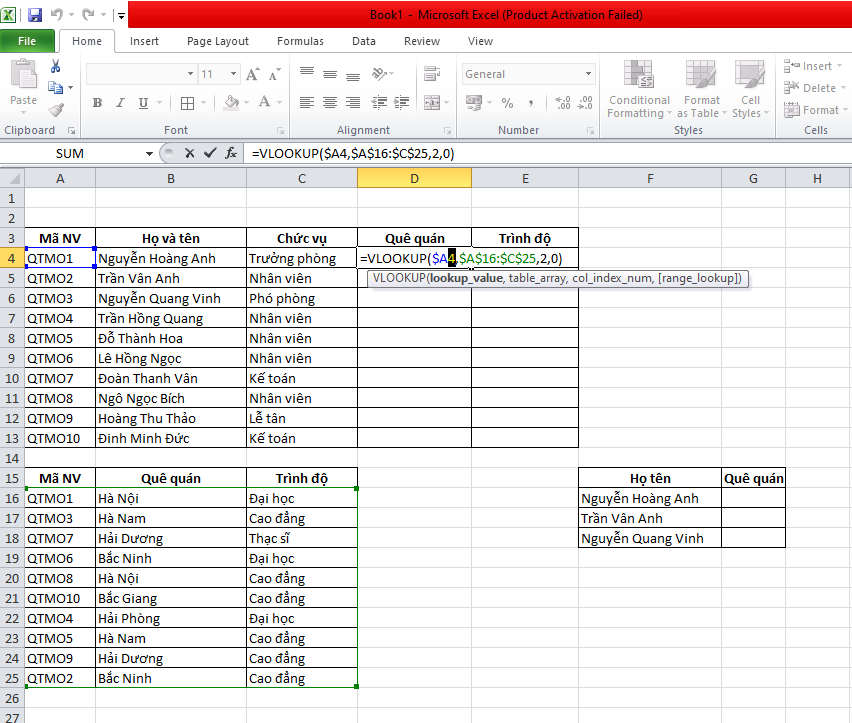This screenshot has width=852, height=723.
Task: Expand the General number format dropdown
Action: (x=588, y=74)
